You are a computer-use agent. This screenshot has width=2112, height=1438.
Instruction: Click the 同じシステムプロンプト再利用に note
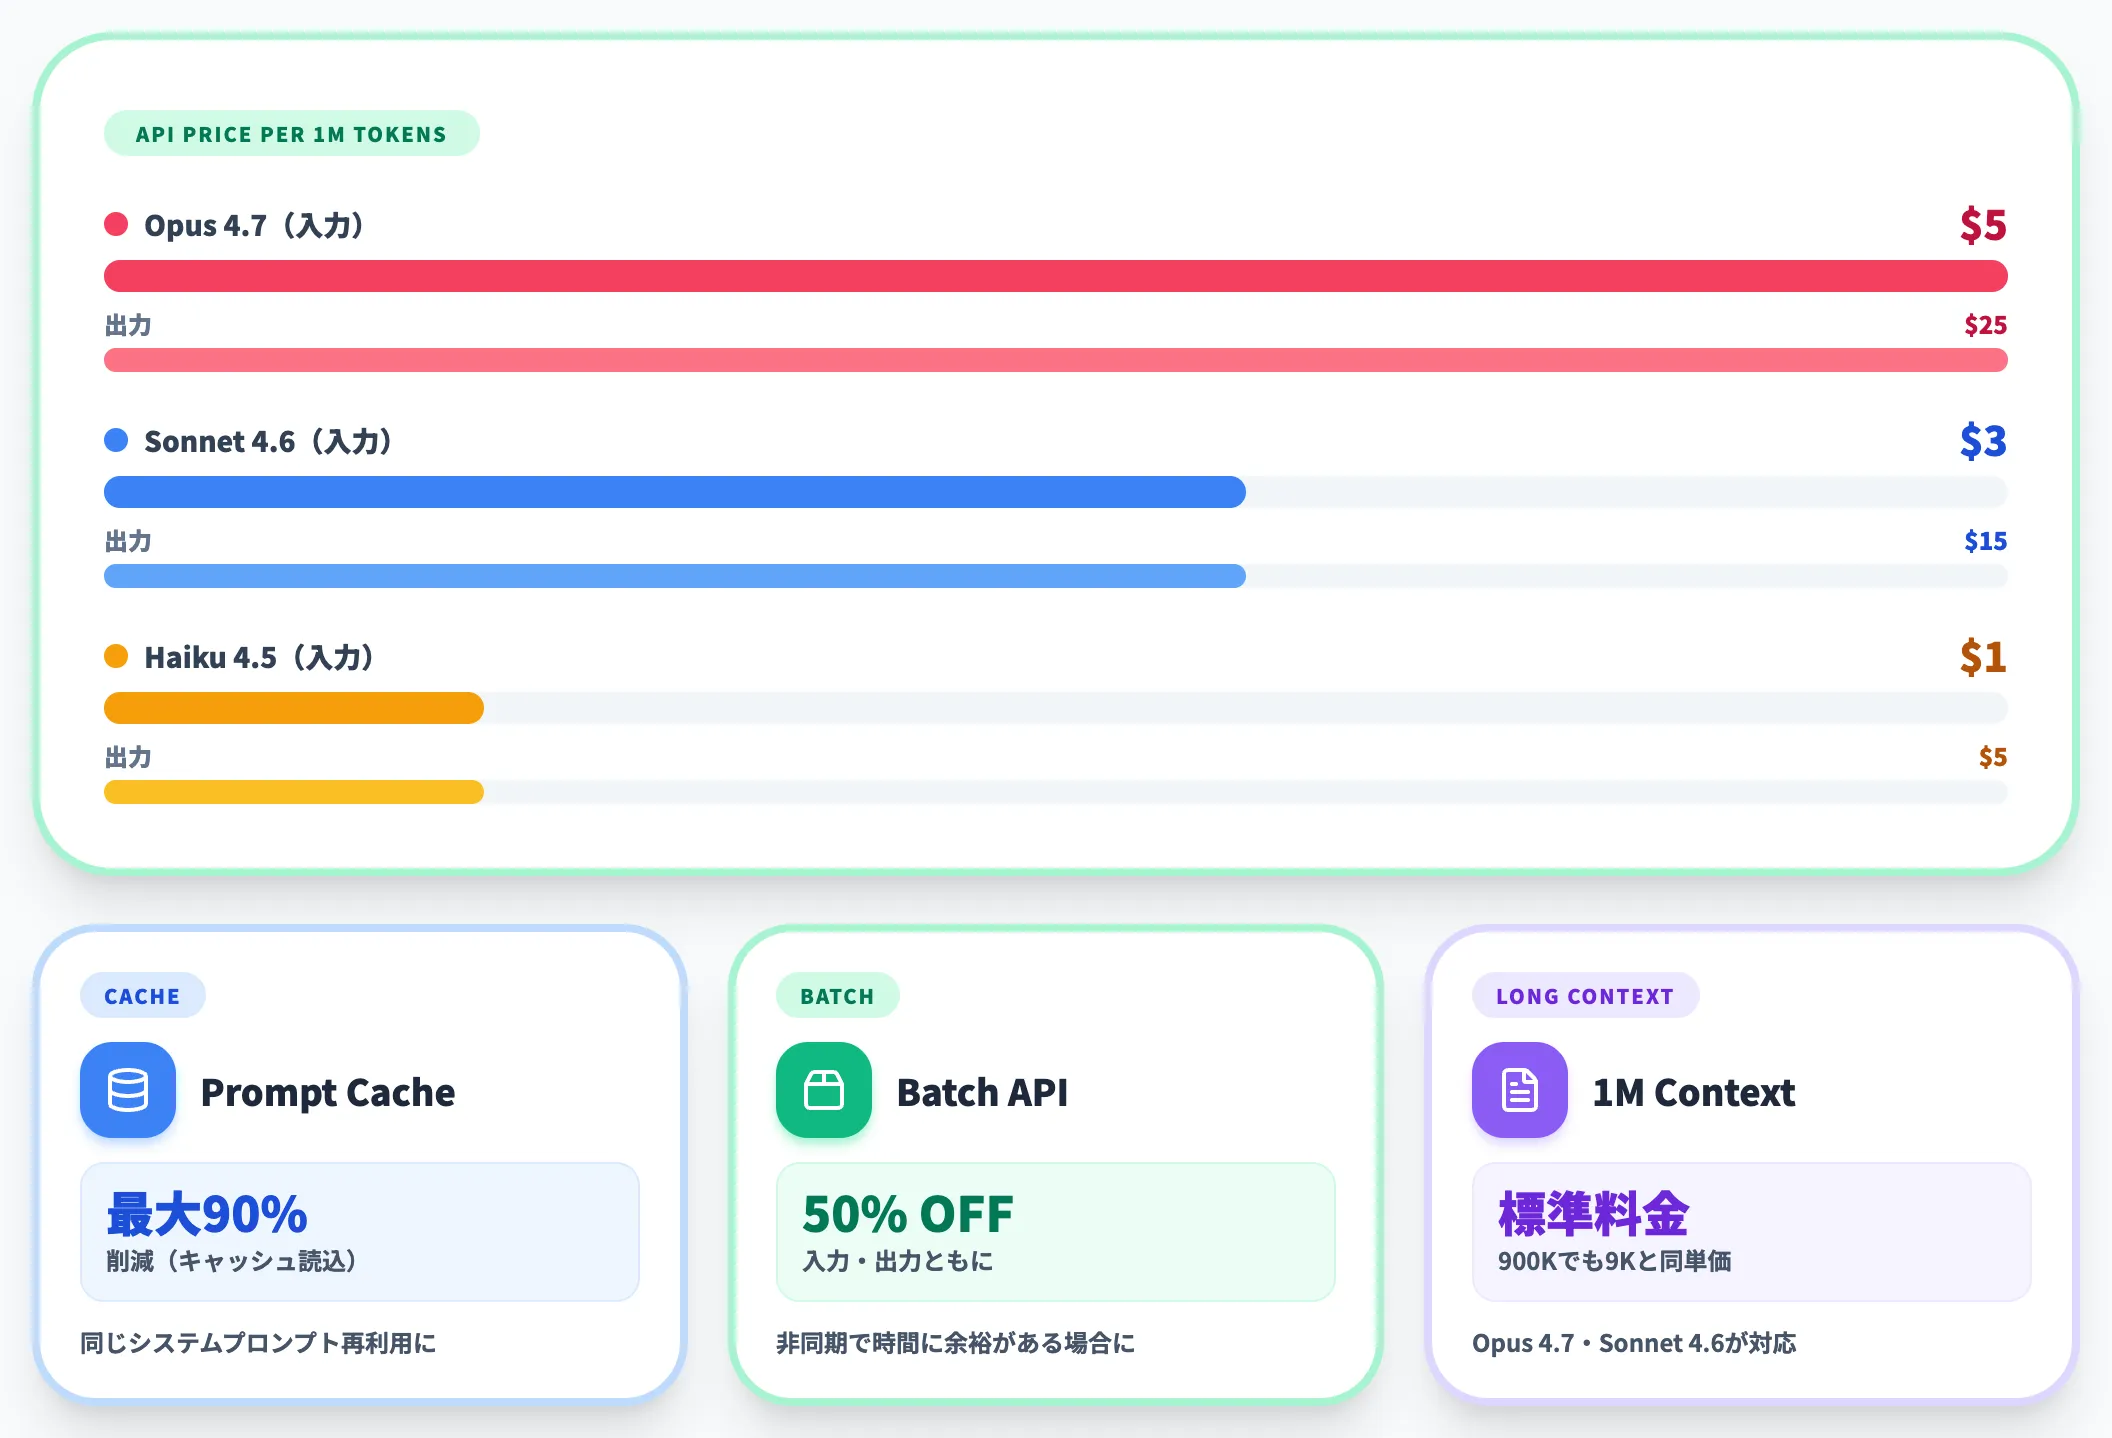258,1343
